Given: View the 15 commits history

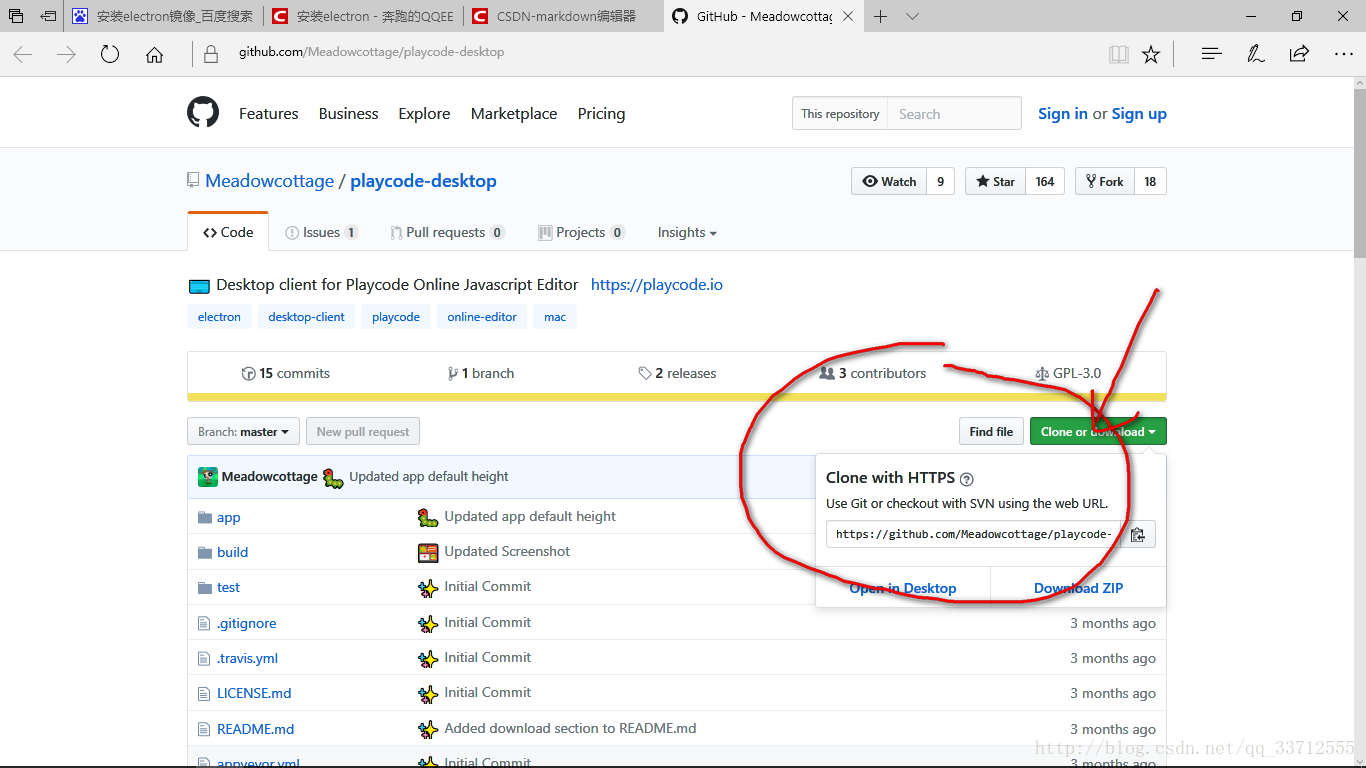Looking at the screenshot, I should click(x=286, y=373).
